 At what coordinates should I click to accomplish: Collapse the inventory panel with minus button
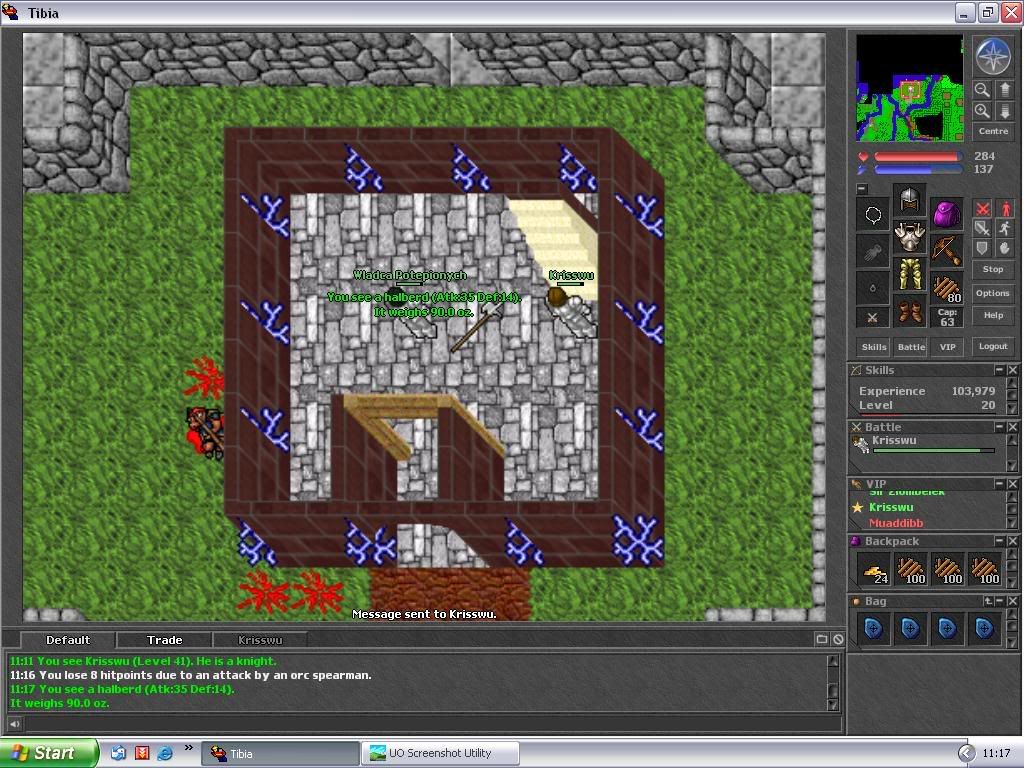coord(862,189)
